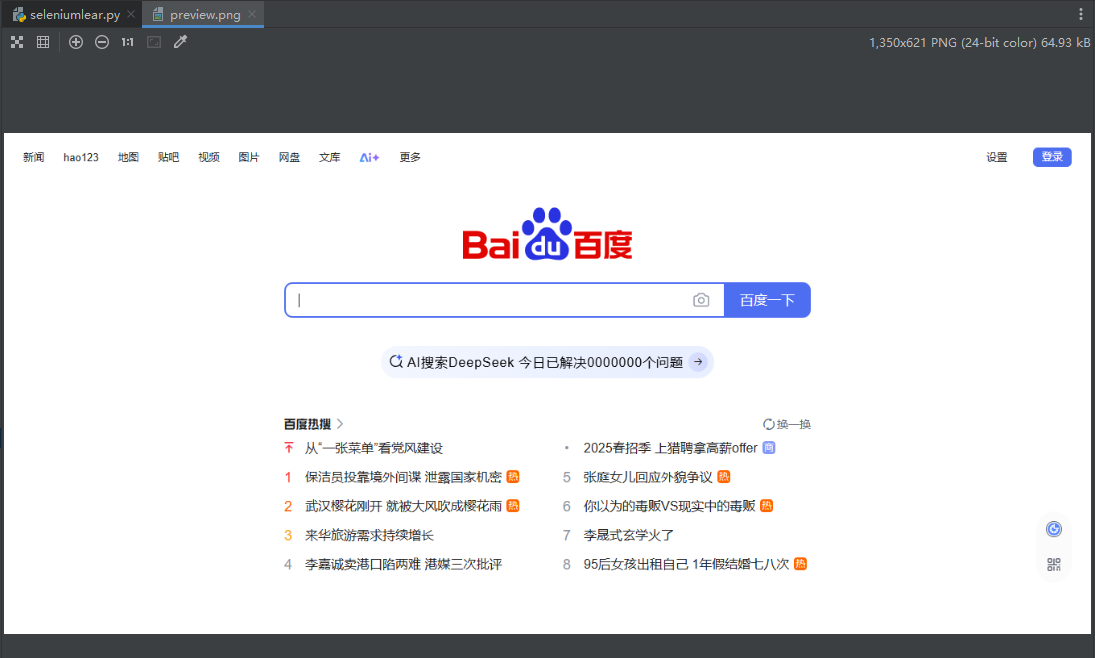Click the image file icon on preview.png tab
1095x658 pixels.
pyautogui.click(x=158, y=15)
